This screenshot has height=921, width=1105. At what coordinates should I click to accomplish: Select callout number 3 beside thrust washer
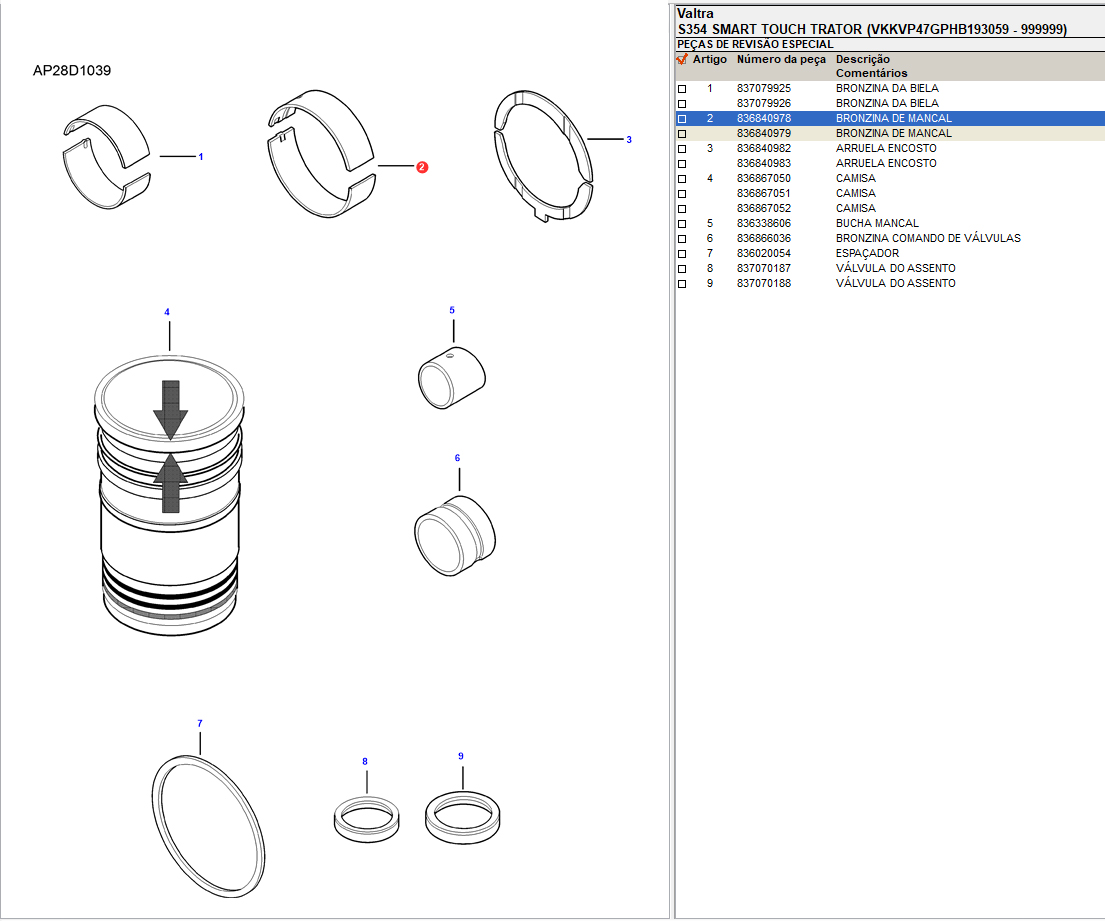[629, 140]
